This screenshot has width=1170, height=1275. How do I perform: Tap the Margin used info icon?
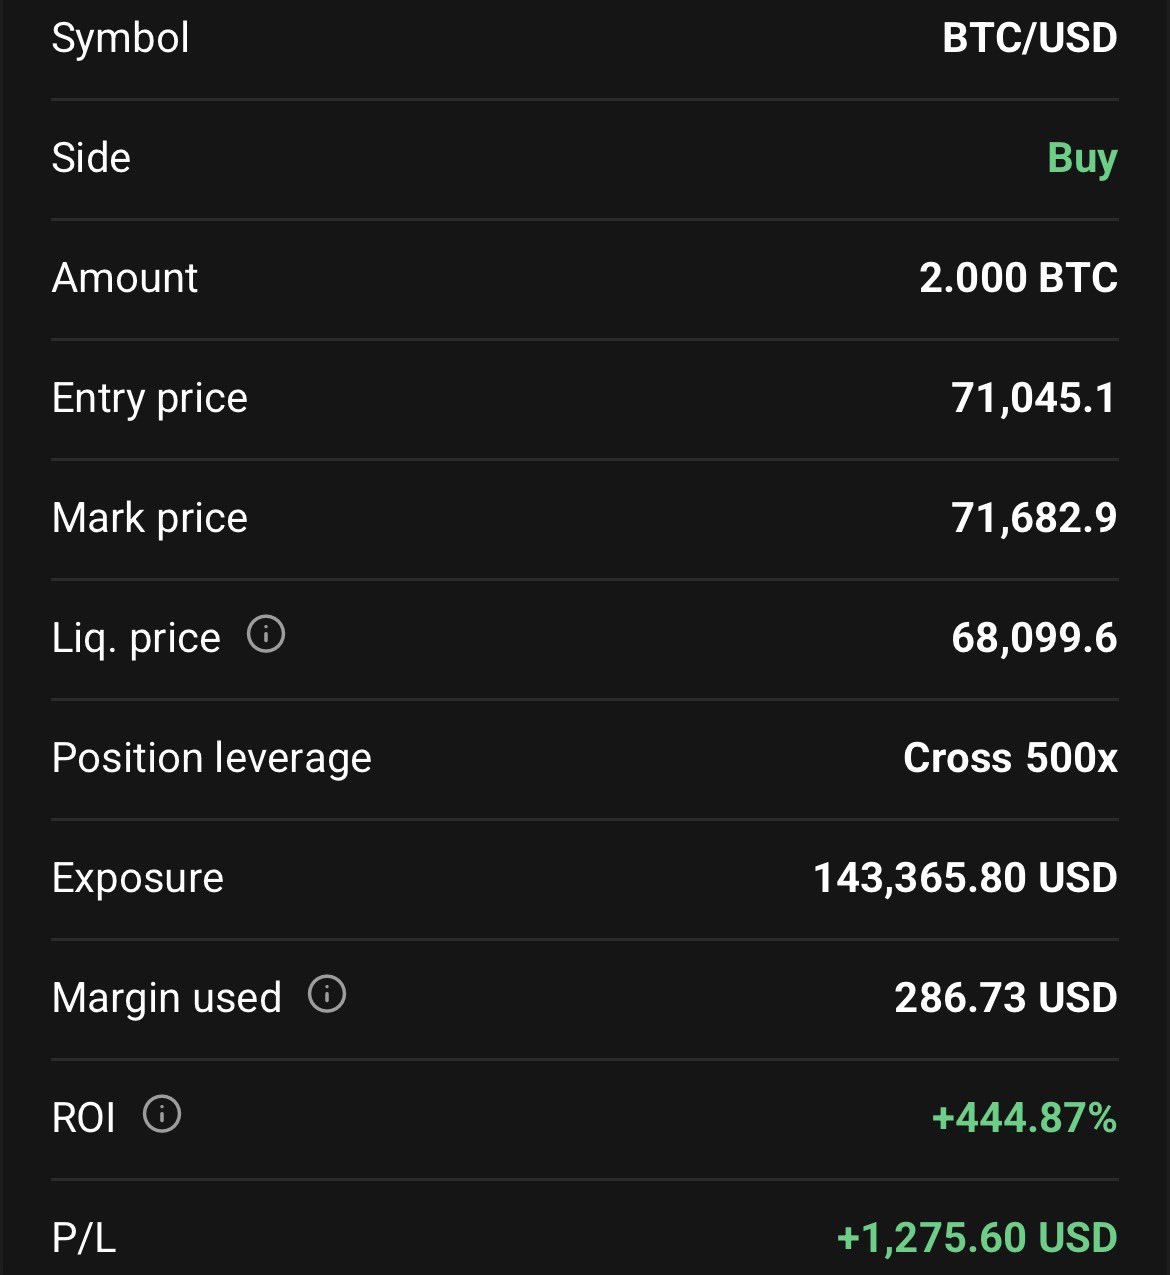tap(327, 994)
